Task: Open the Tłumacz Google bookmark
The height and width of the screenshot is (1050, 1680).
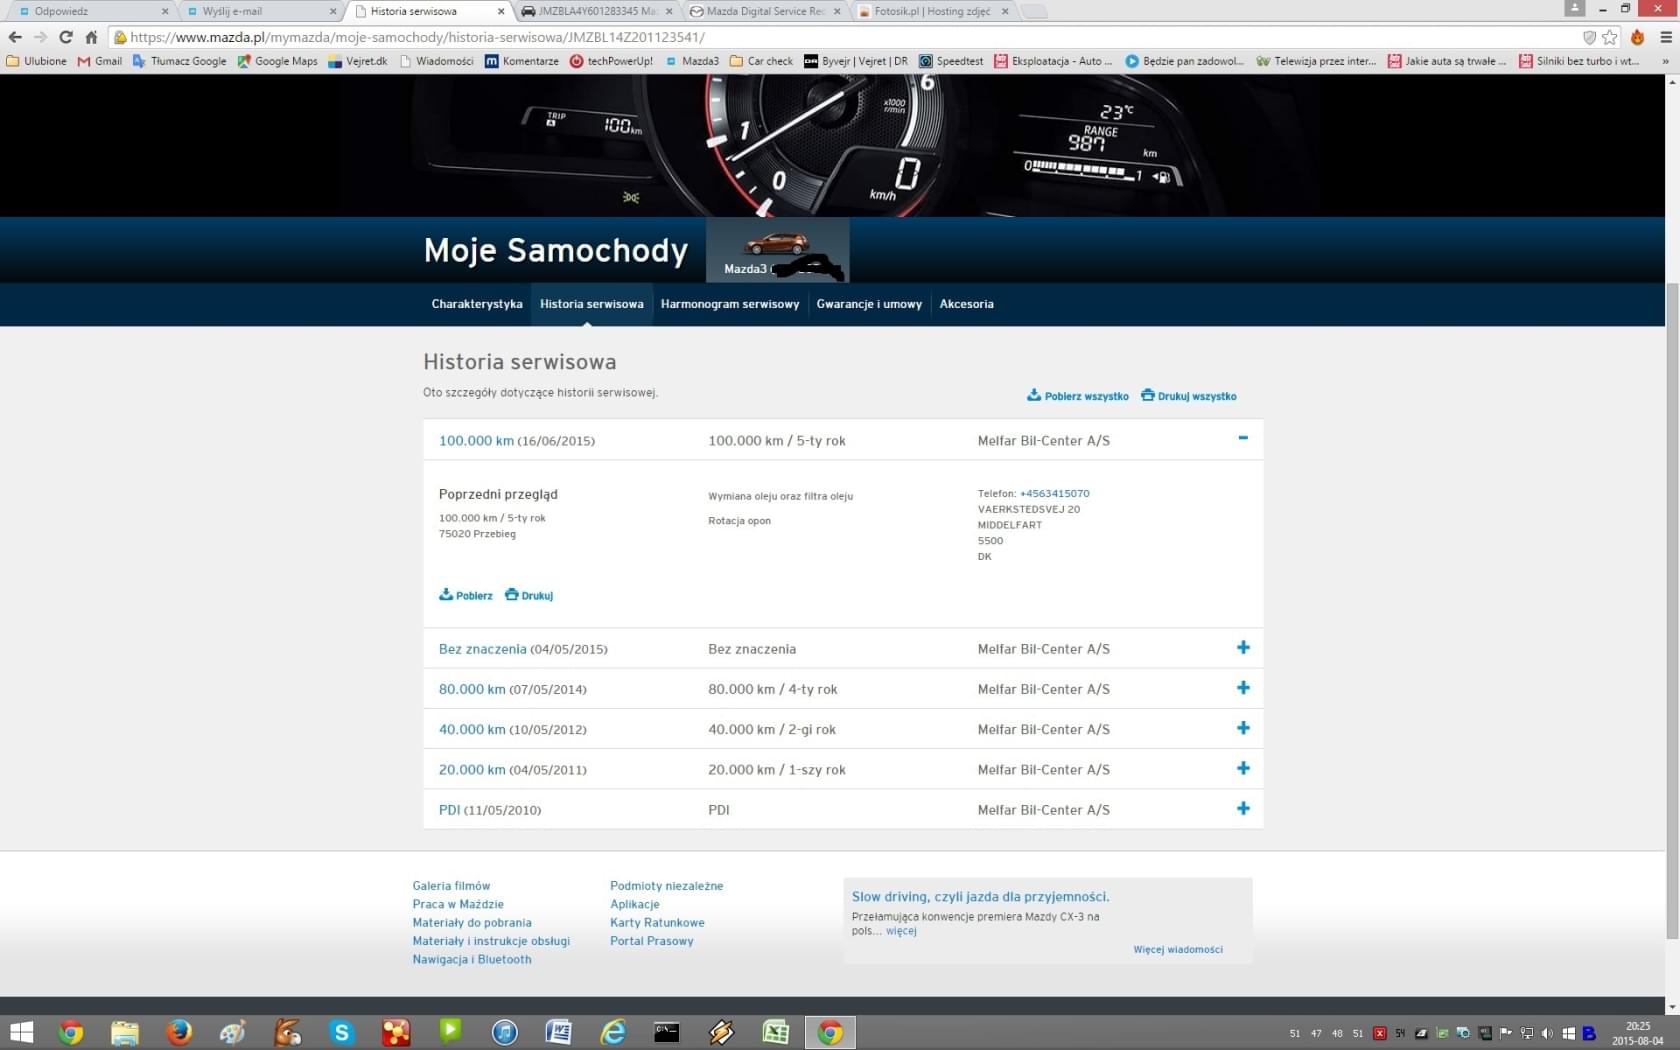Action: 180,61
